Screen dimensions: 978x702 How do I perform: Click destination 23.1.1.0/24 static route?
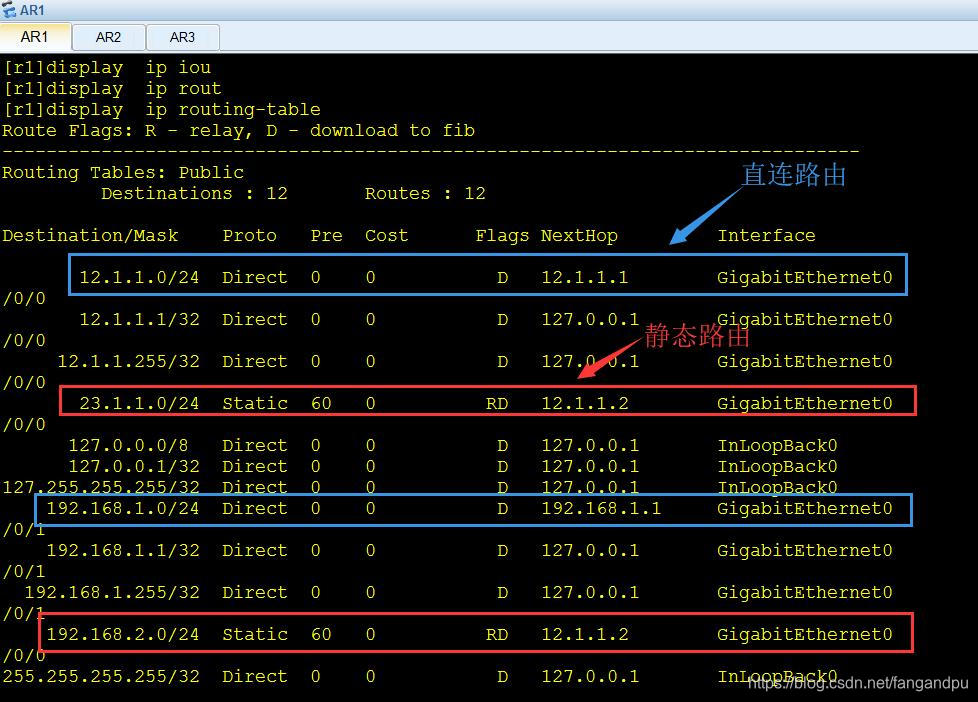click(139, 403)
